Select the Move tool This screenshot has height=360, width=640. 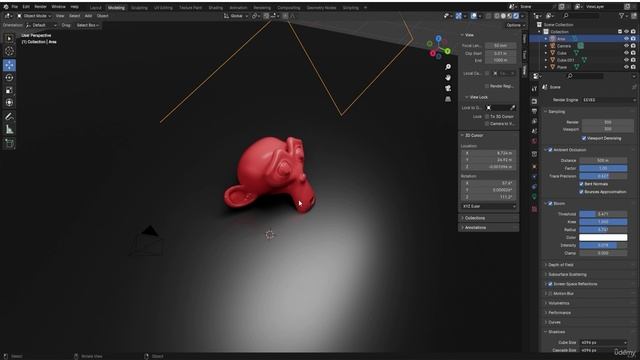[9, 65]
